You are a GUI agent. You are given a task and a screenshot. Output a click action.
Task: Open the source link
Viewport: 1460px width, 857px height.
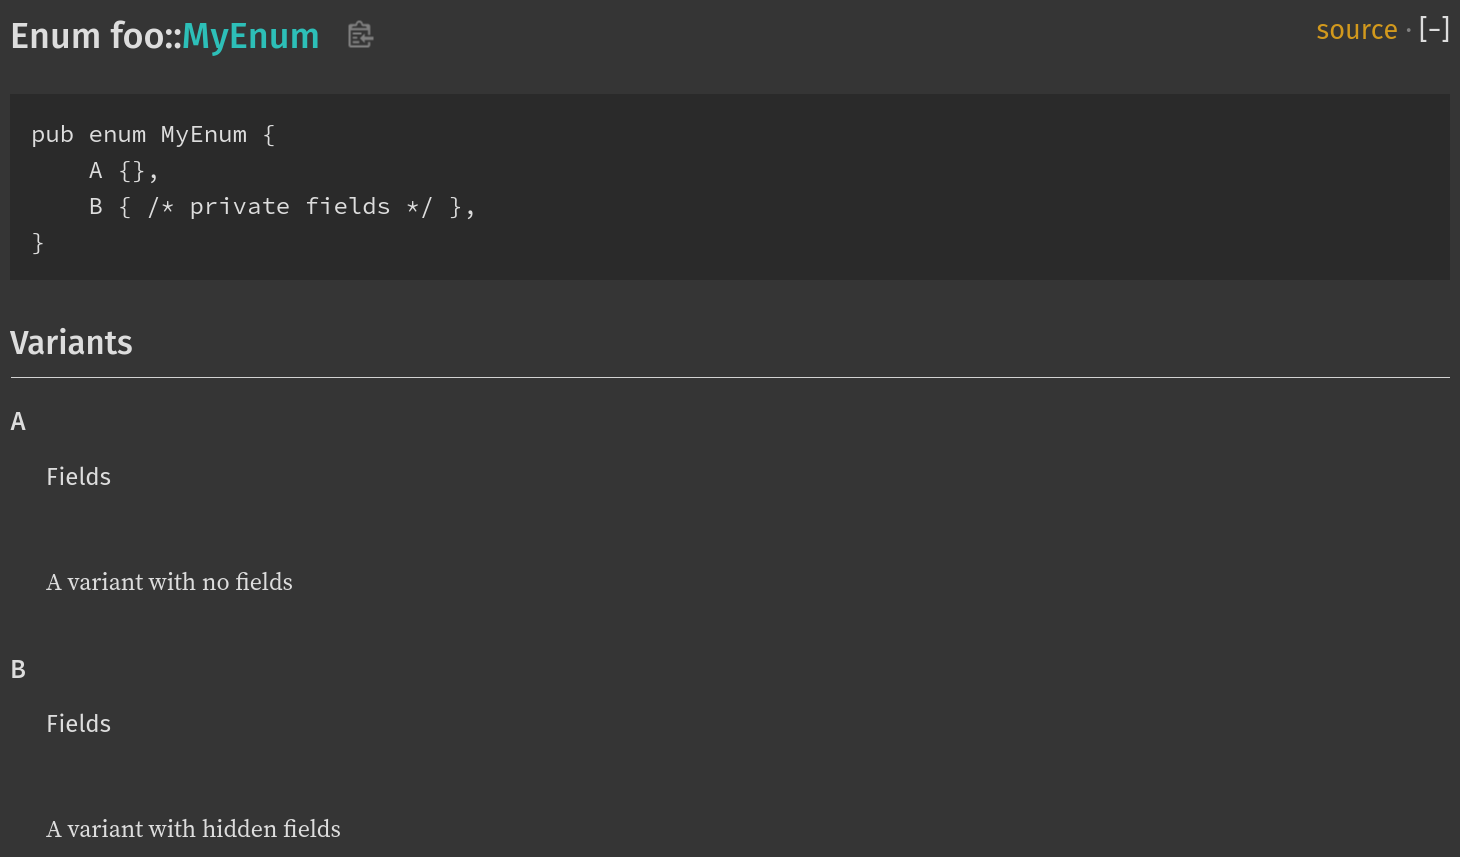(x=1356, y=30)
